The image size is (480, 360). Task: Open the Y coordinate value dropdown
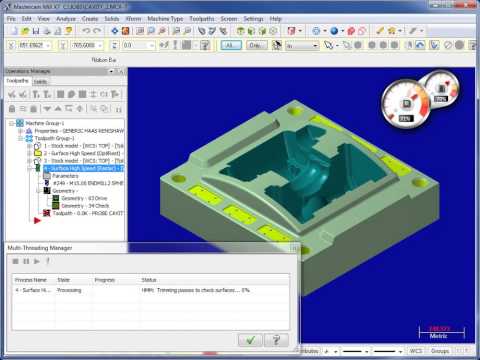tap(100, 45)
